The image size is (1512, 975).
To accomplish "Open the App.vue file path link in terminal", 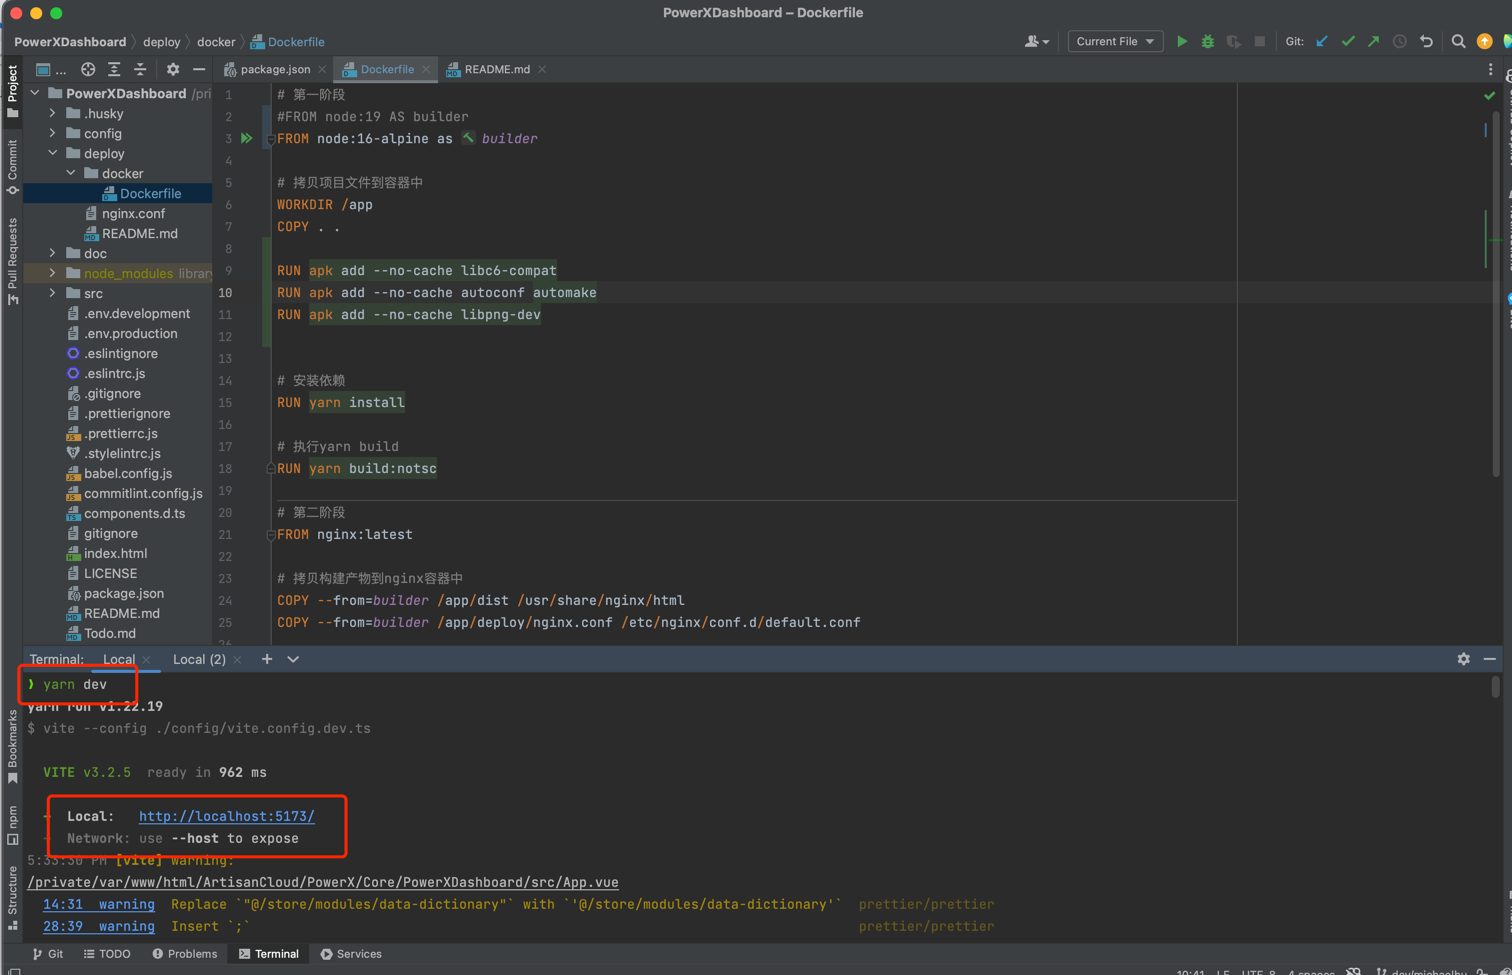I will pyautogui.click(x=323, y=882).
